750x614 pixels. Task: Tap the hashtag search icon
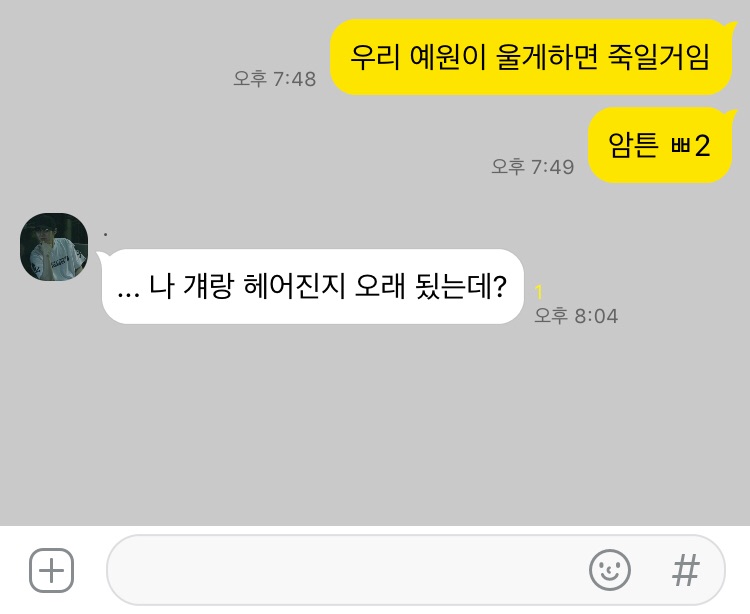pyautogui.click(x=685, y=570)
